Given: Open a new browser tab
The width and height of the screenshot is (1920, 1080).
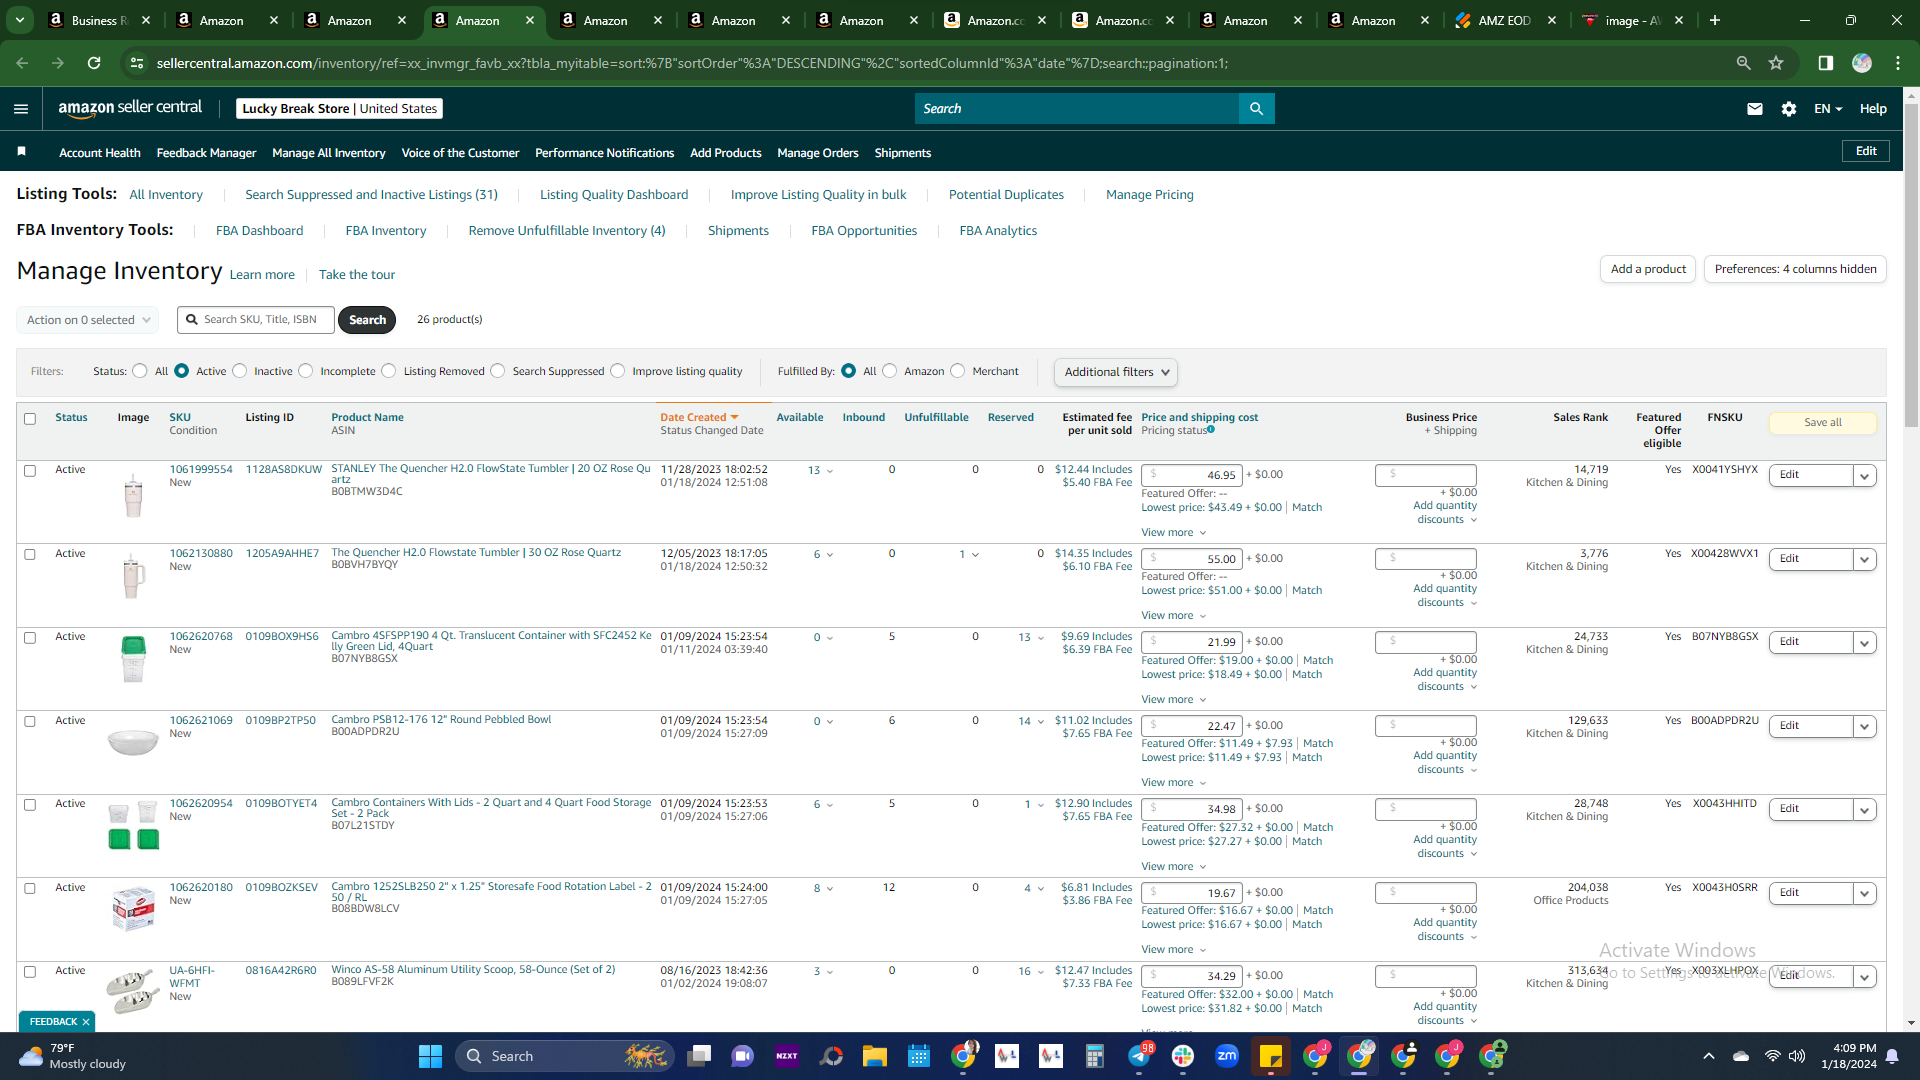Looking at the screenshot, I should [1715, 20].
